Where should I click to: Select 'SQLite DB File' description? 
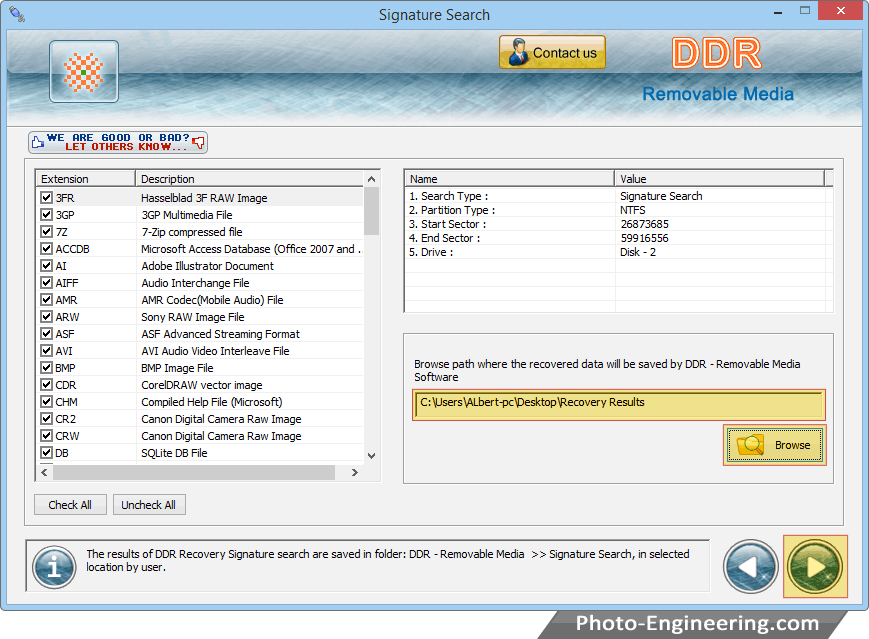(x=174, y=453)
